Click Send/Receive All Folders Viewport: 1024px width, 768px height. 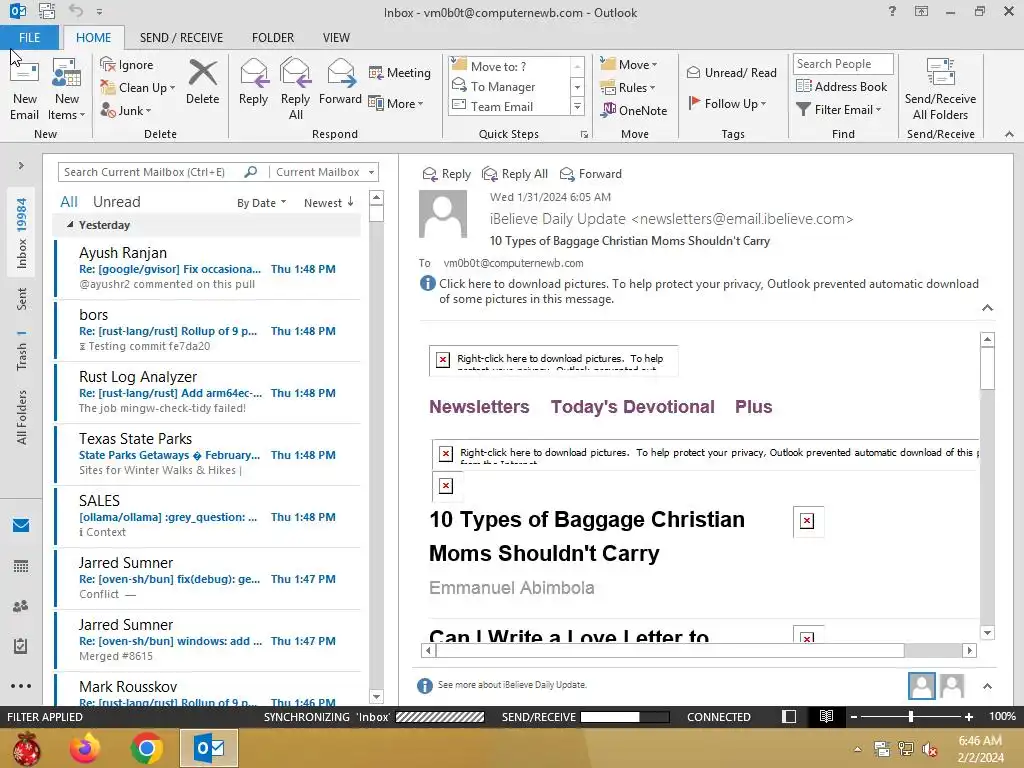coord(940,89)
